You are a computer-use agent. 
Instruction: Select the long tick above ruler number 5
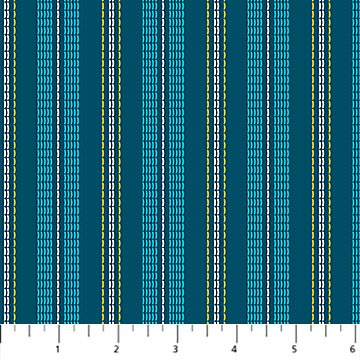tap(296, 333)
